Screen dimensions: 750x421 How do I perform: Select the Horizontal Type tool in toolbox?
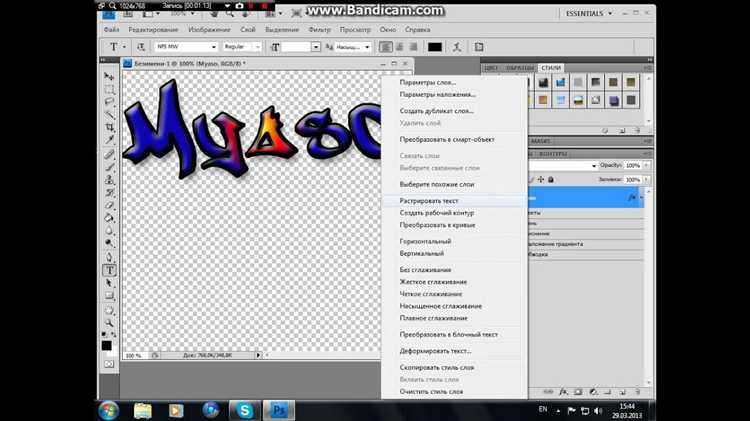[109, 270]
